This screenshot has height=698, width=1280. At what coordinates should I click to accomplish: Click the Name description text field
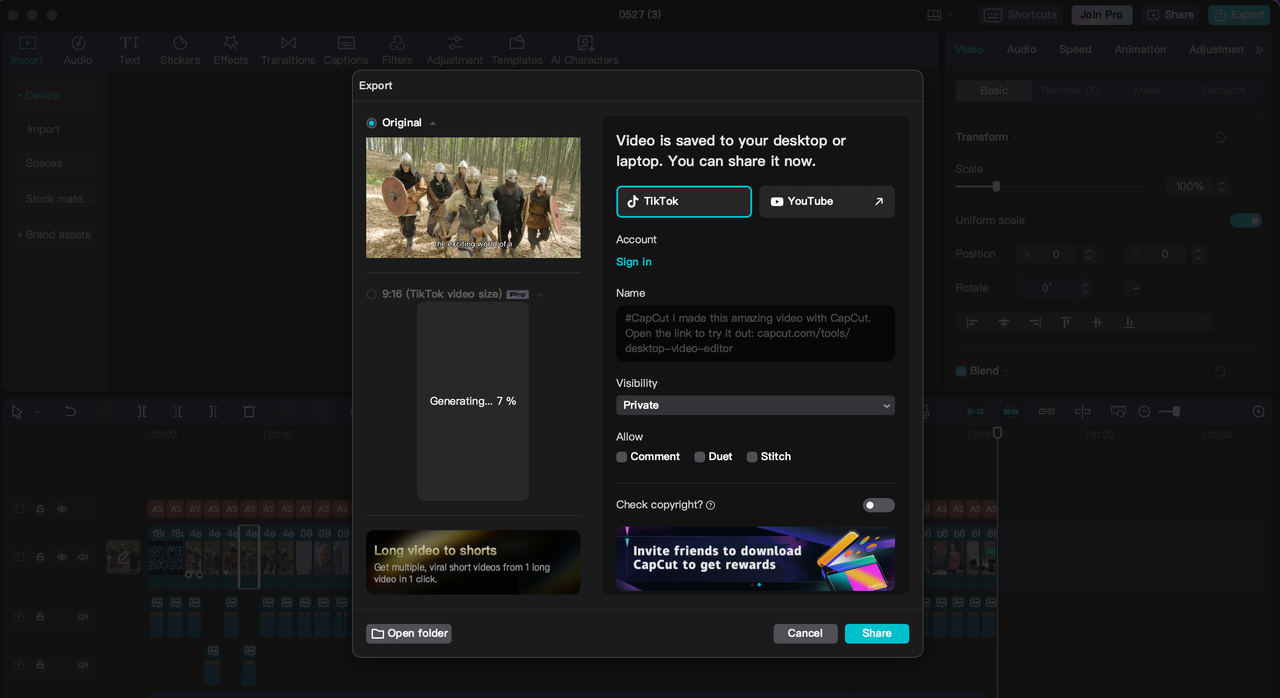pyautogui.click(x=755, y=333)
